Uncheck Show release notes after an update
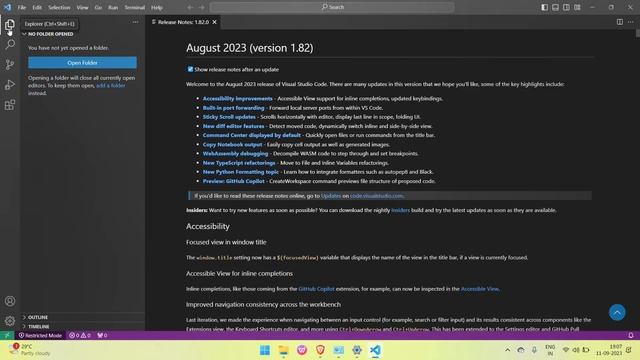The width and height of the screenshot is (640, 360). point(190,69)
